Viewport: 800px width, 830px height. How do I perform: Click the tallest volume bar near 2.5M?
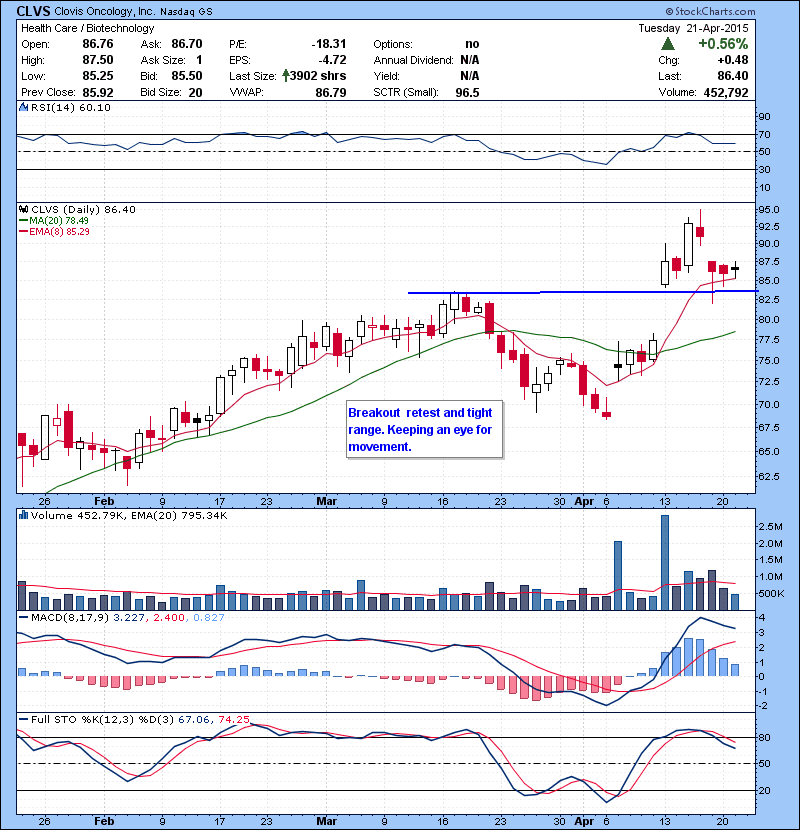[x=665, y=562]
